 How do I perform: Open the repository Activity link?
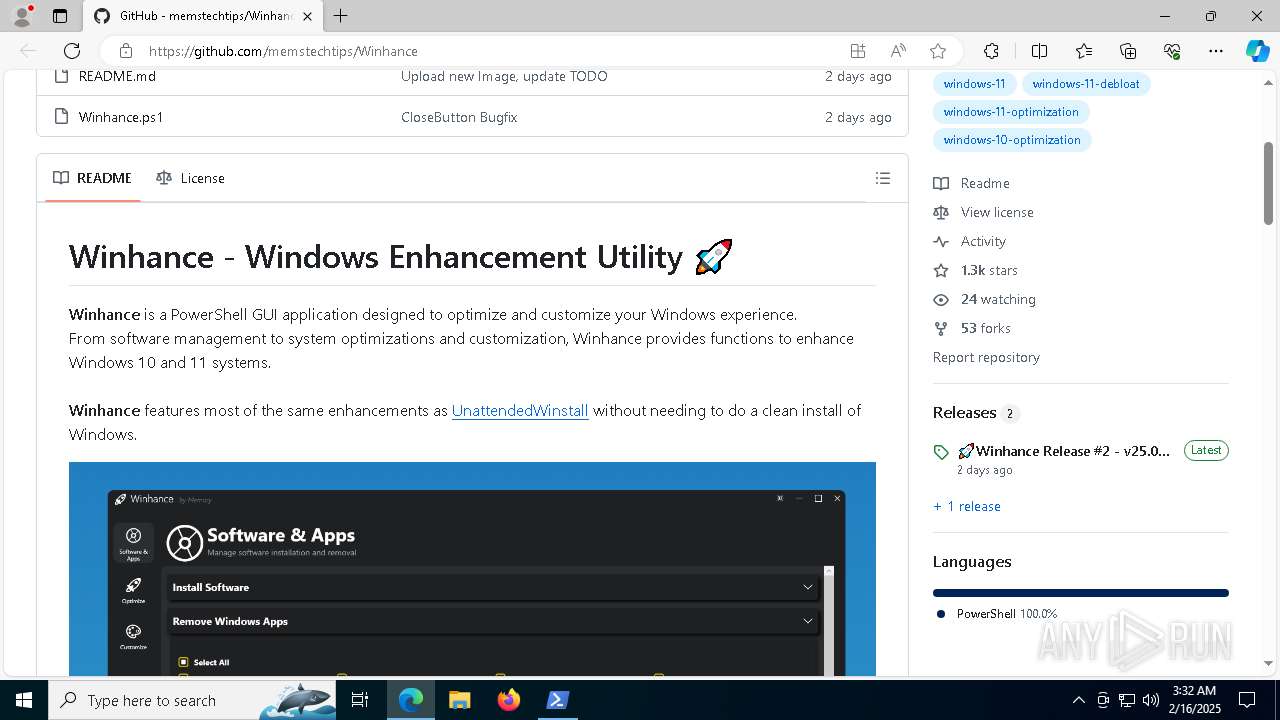pyautogui.click(x=970, y=241)
